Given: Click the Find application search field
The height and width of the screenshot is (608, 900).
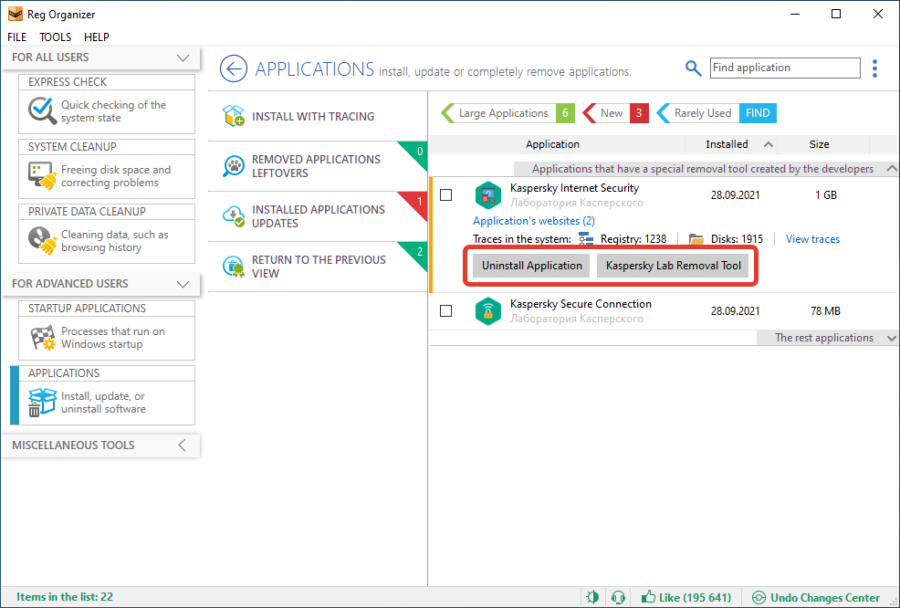Looking at the screenshot, I should click(x=785, y=68).
